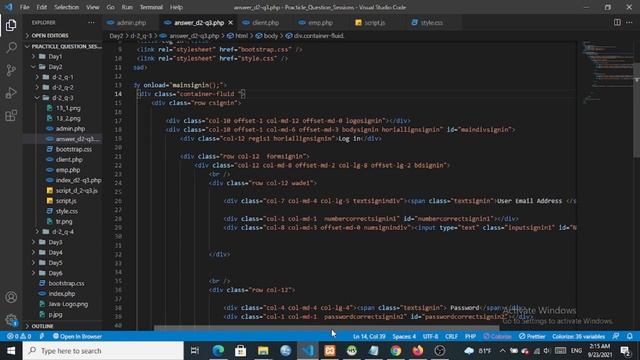Open Google Chrome from taskbar
The width and height of the screenshot is (640, 360).
click(396, 351)
